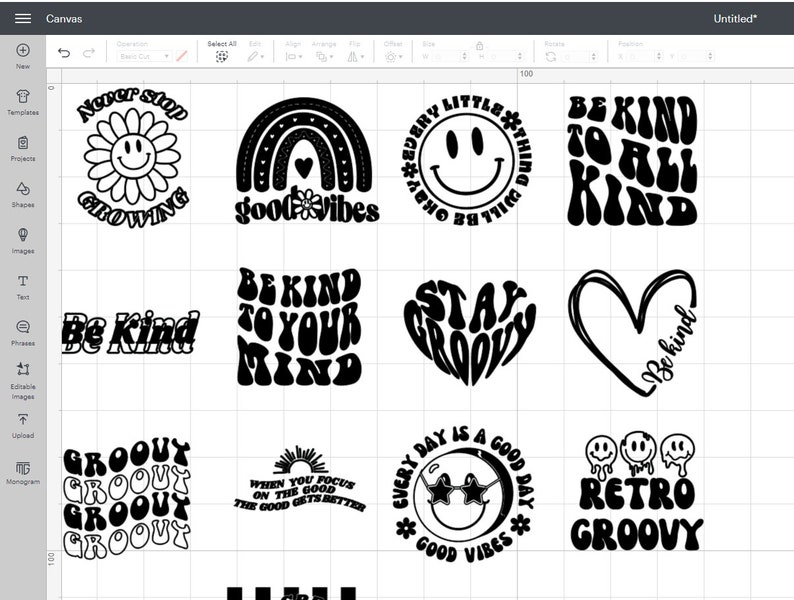This screenshot has height=600, width=794.
Task: Select the good vibes rainbow design
Action: 307,161
